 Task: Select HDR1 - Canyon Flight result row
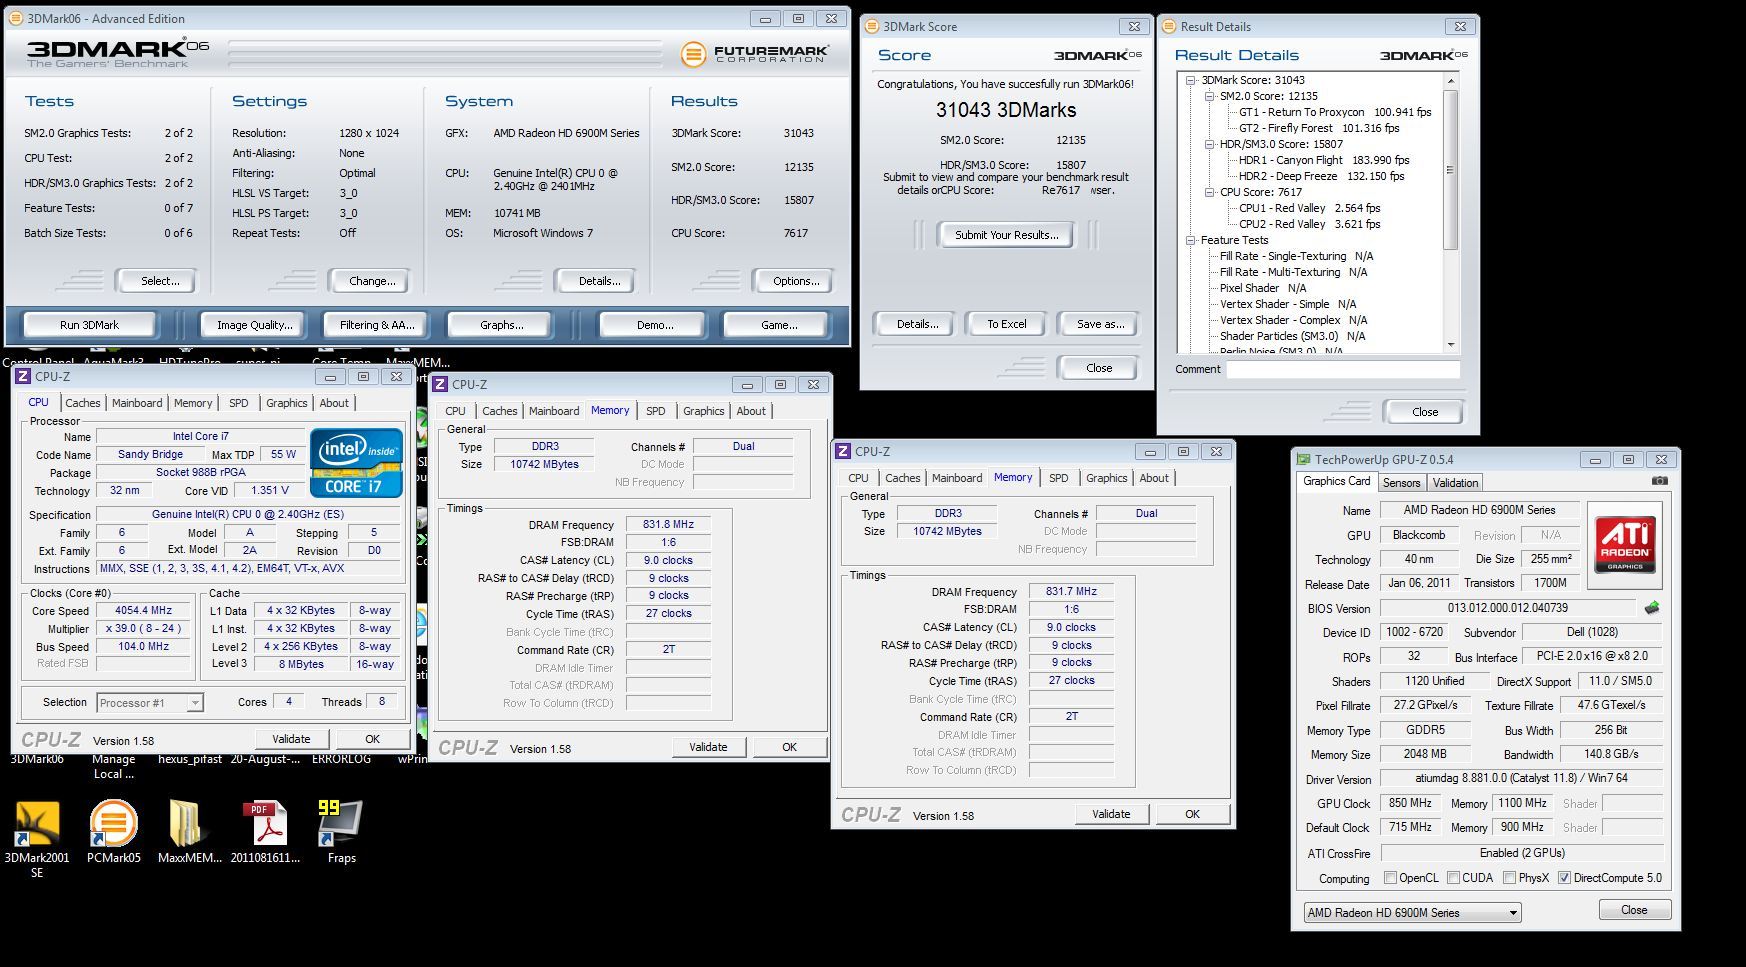(1324, 160)
